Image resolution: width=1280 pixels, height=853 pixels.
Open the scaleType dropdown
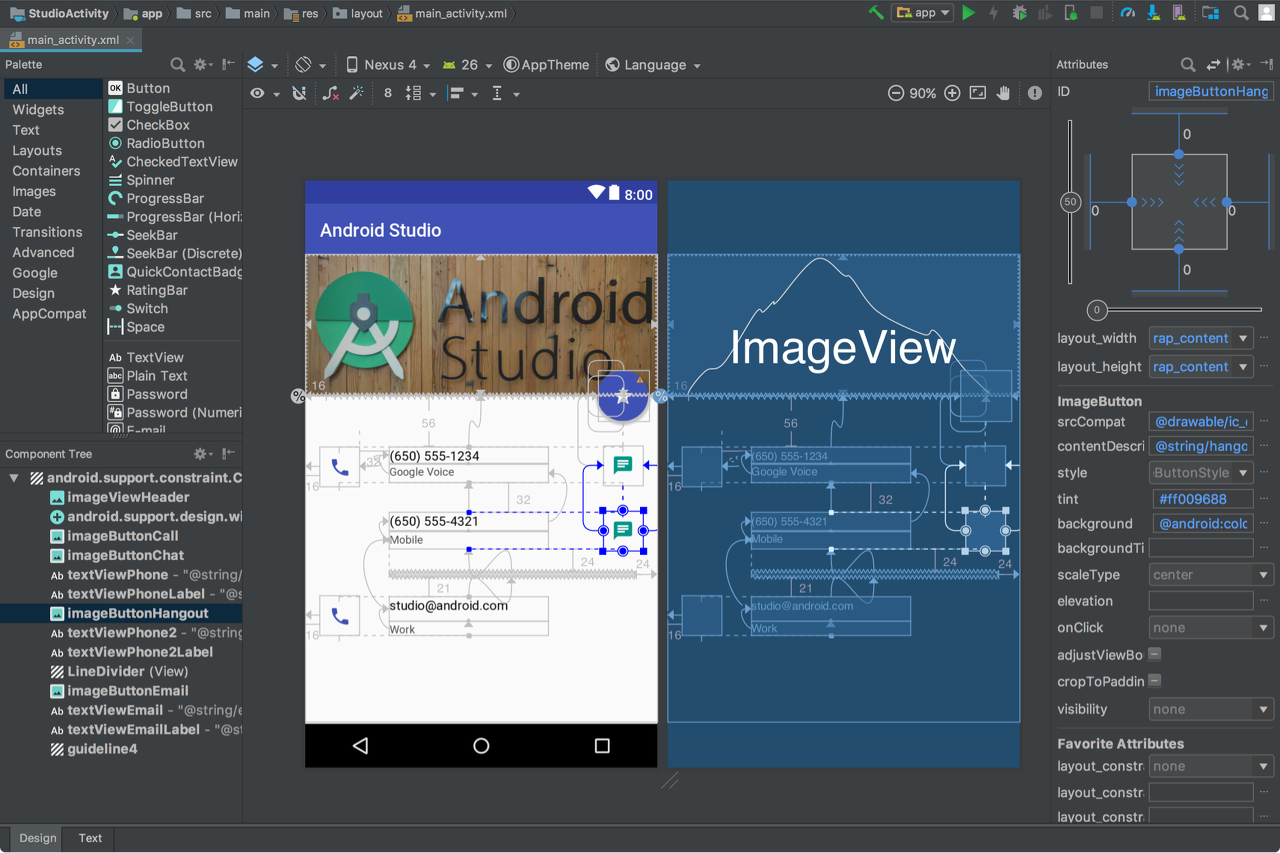[1210, 575]
